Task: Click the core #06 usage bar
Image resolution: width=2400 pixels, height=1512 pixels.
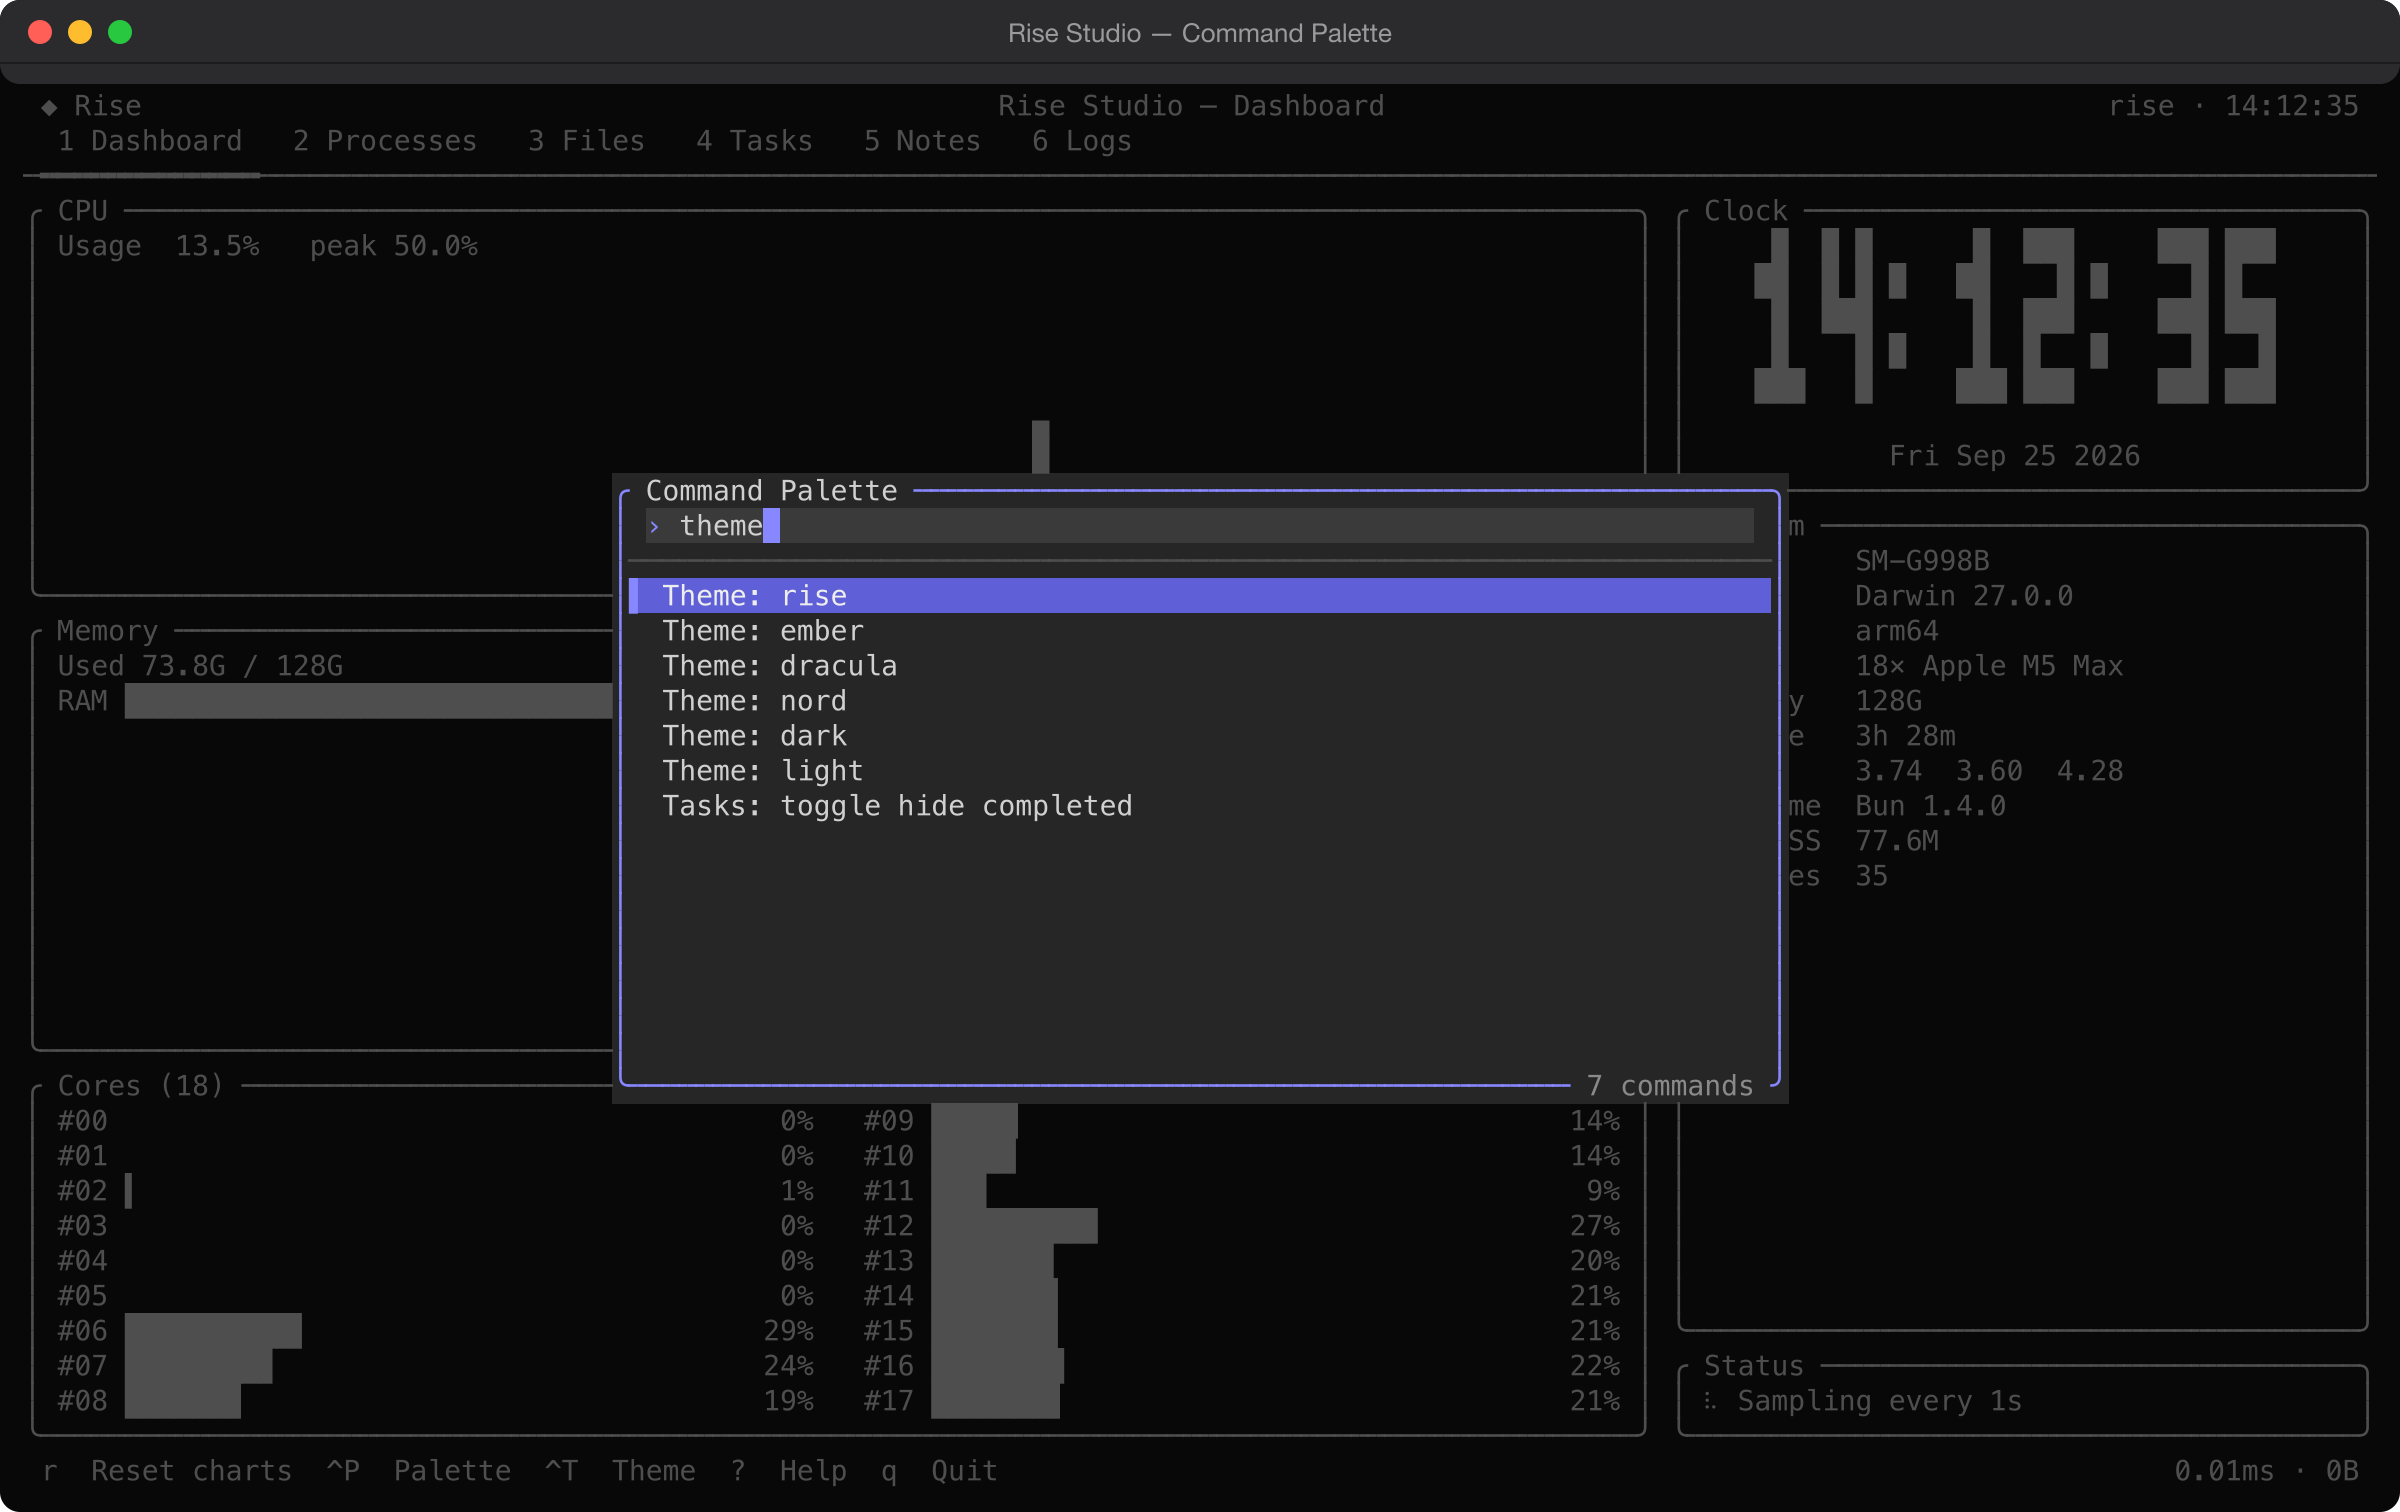Action: click(x=213, y=1330)
